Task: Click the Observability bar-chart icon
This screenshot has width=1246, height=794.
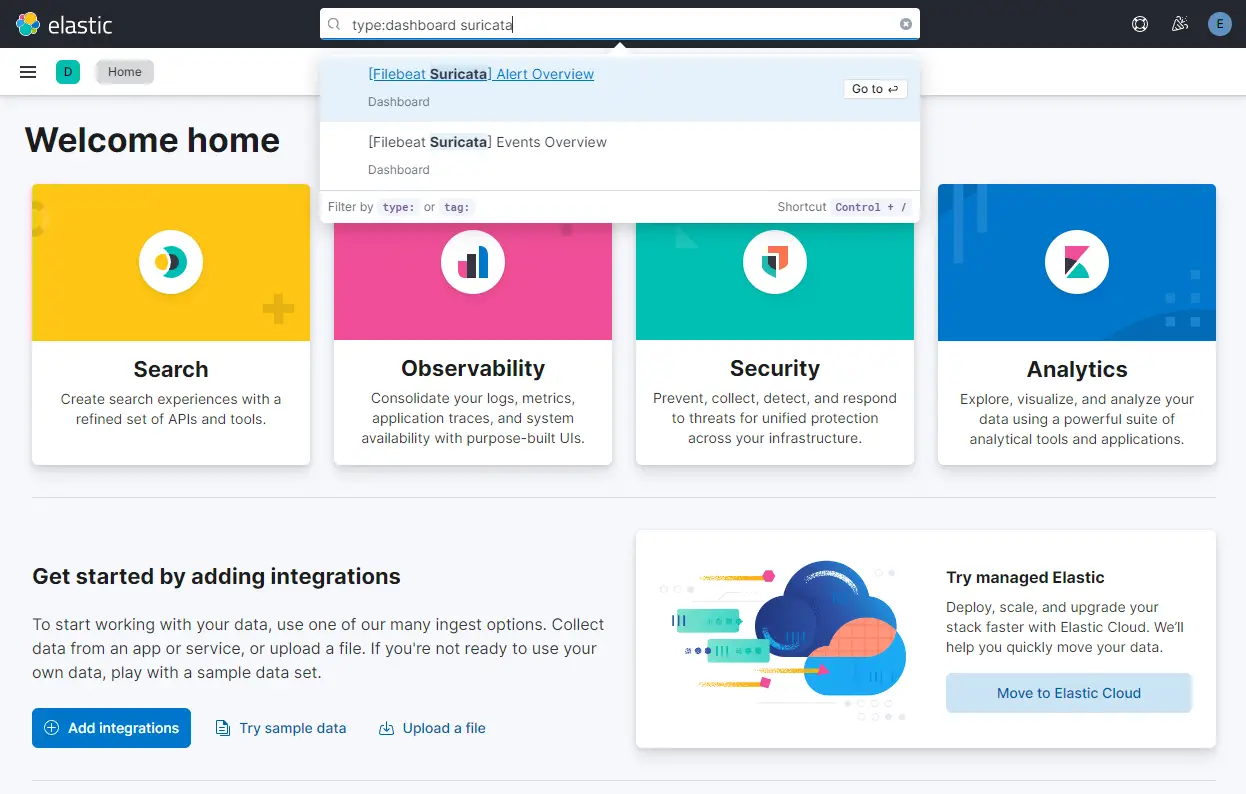Action: click(x=472, y=262)
